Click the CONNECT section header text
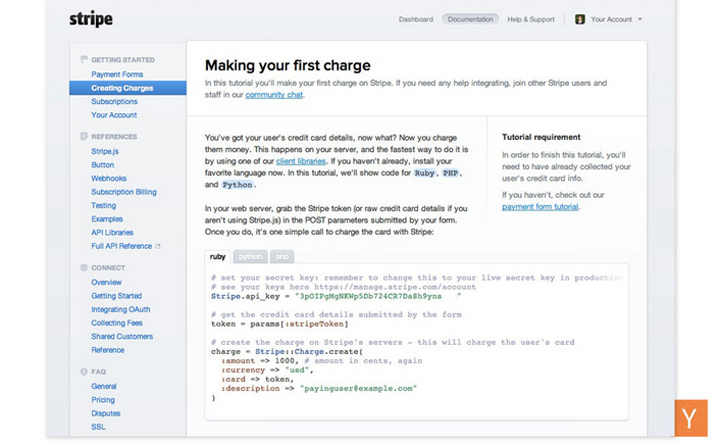The height and width of the screenshot is (447, 720). (108, 267)
